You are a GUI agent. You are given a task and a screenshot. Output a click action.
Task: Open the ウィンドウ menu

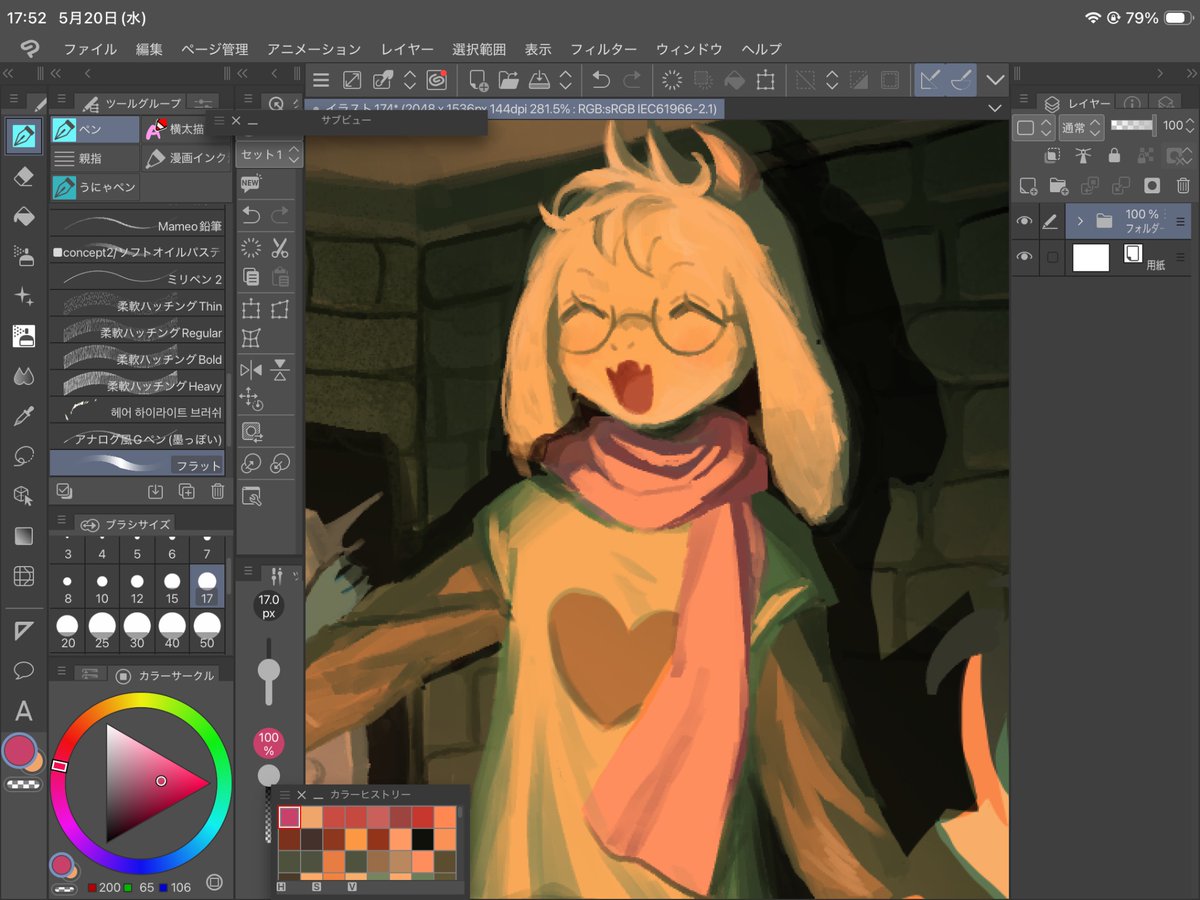pyautogui.click(x=689, y=49)
